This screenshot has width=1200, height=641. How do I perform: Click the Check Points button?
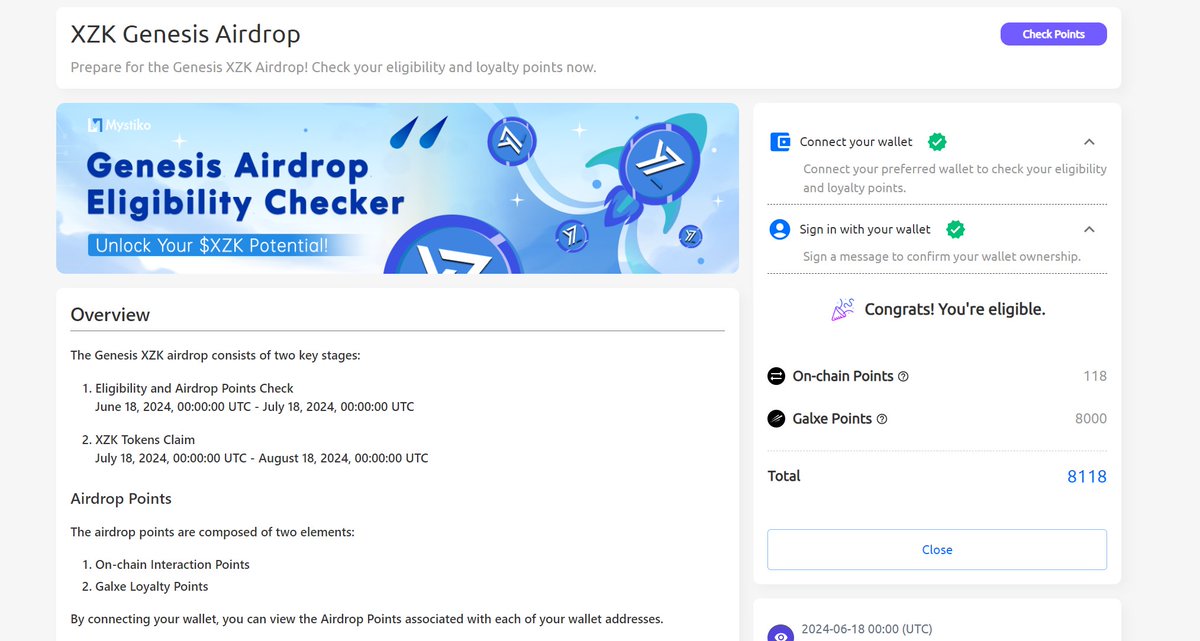1053,34
